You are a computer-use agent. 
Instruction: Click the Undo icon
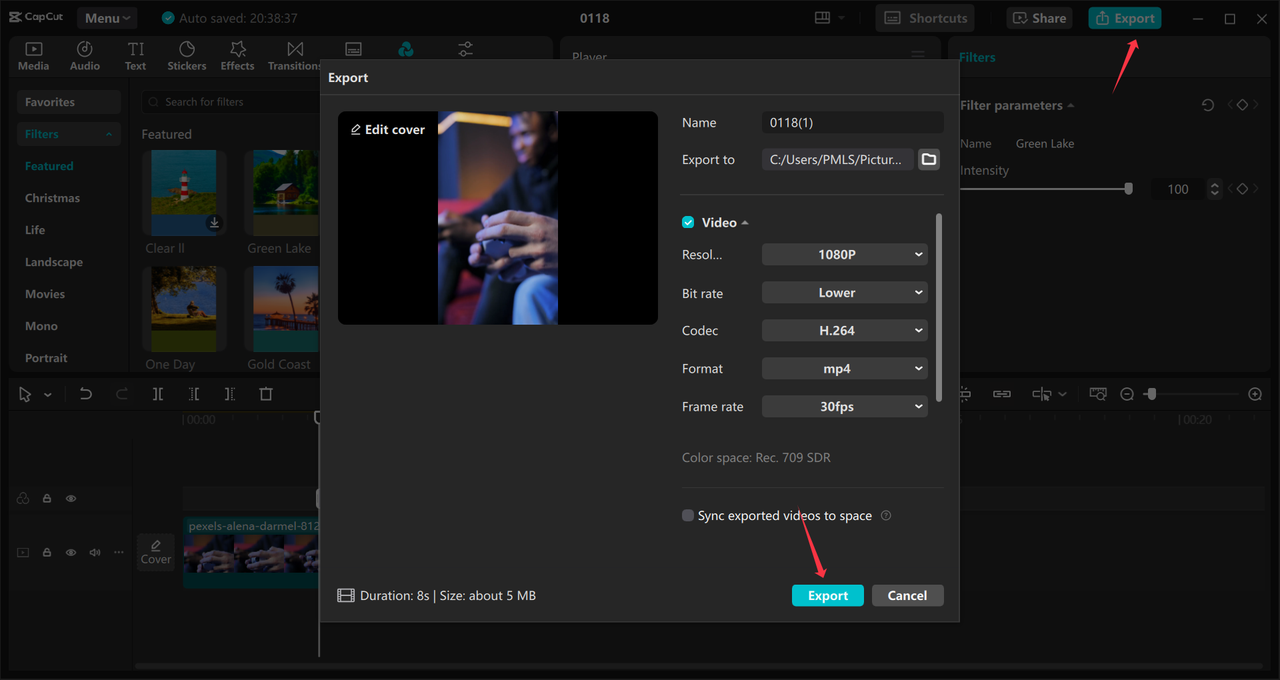[85, 394]
